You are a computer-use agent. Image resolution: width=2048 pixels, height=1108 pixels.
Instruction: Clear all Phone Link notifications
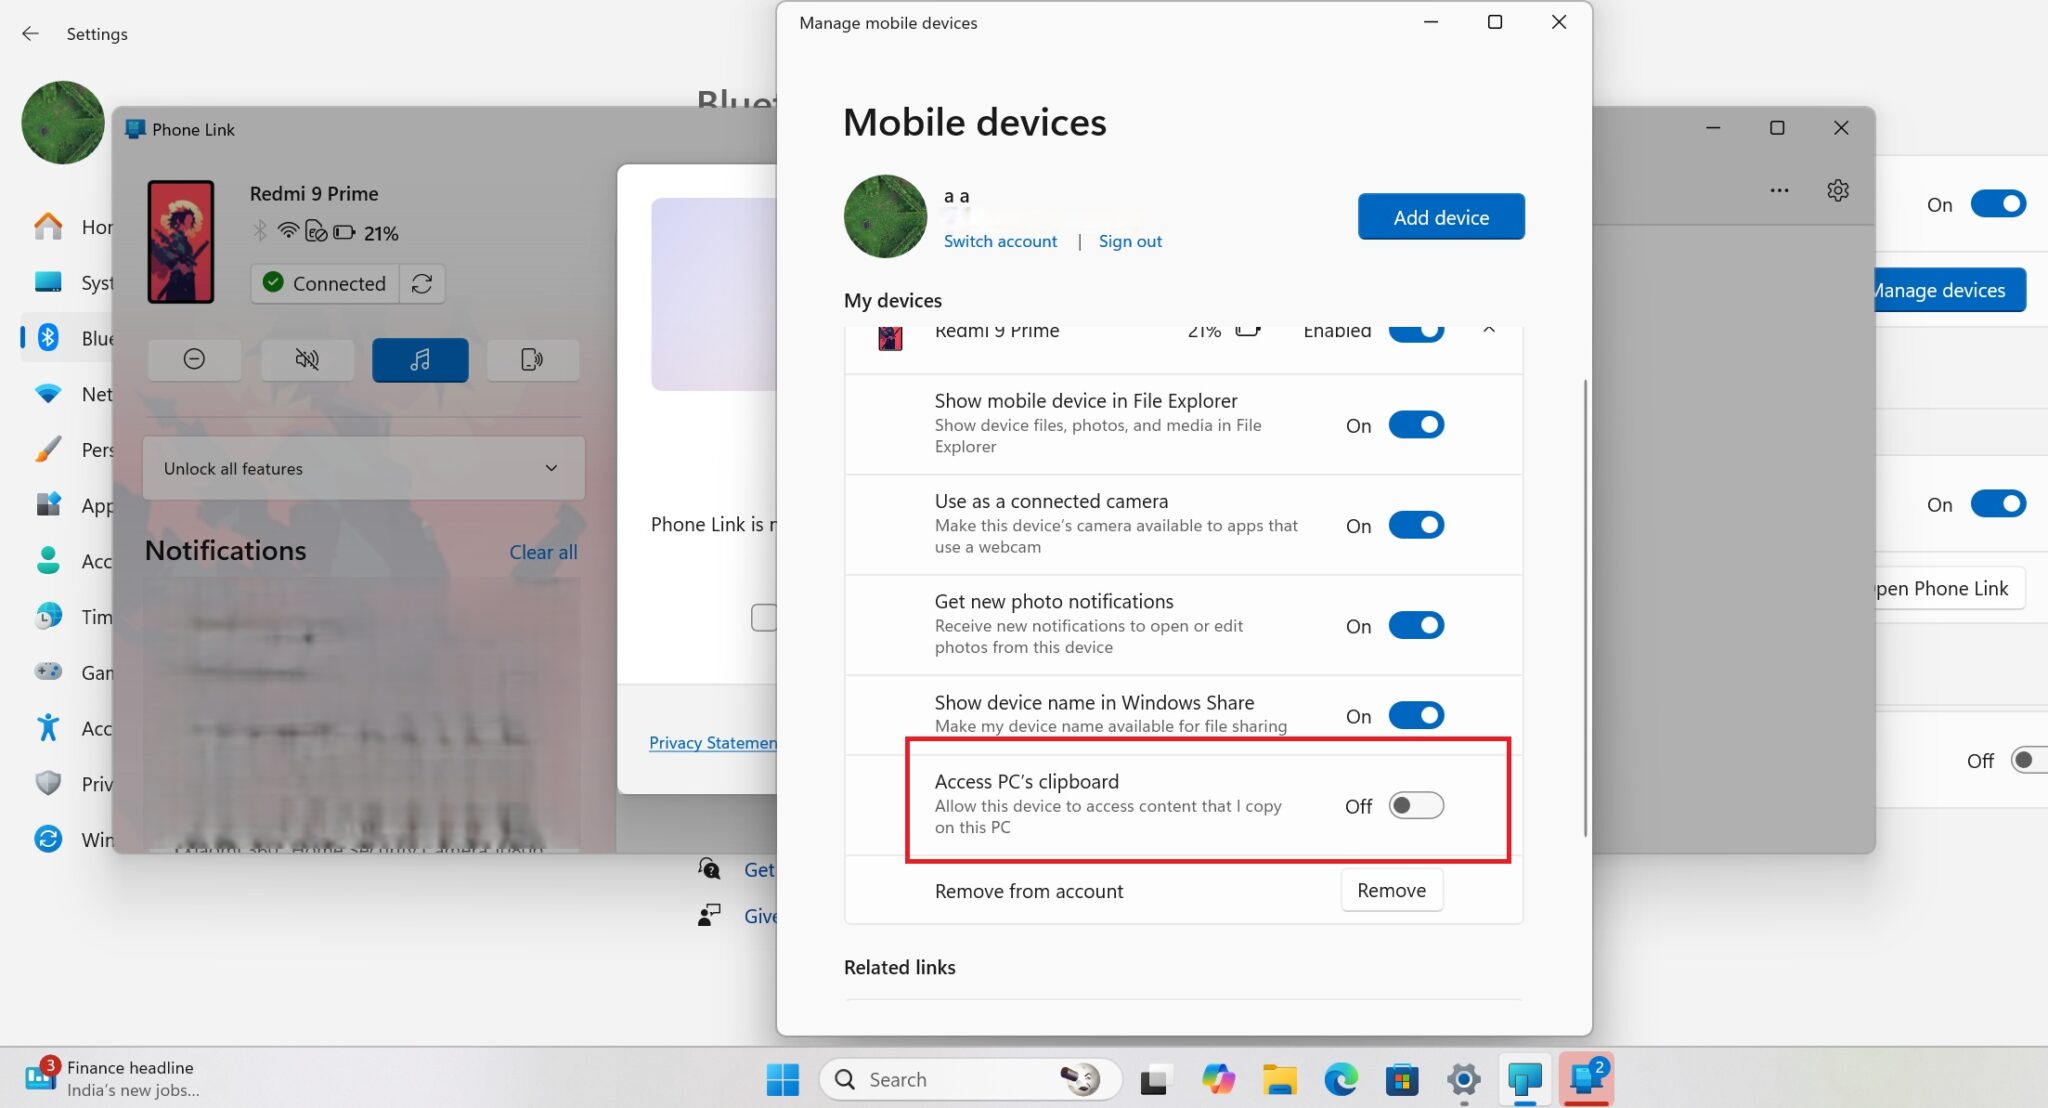pos(543,551)
